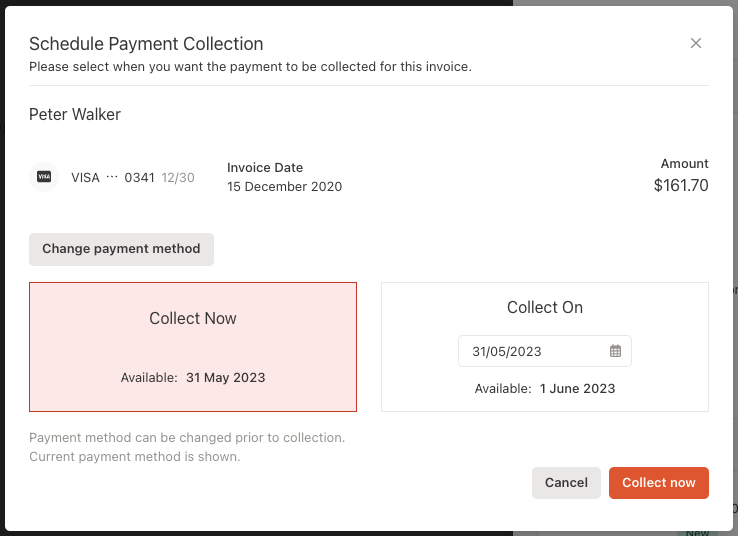This screenshot has width=738, height=536.
Task: Click the Available 31 May 2023 text
Action: (x=193, y=378)
